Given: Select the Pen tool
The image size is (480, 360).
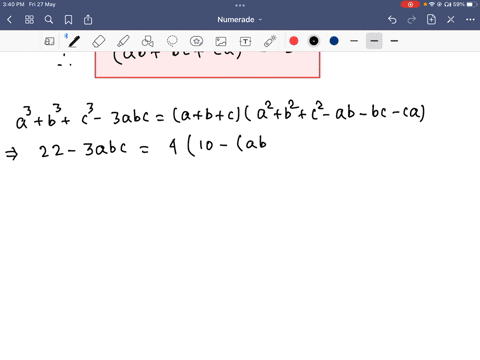Looking at the screenshot, I should pyautogui.click(x=74, y=41).
